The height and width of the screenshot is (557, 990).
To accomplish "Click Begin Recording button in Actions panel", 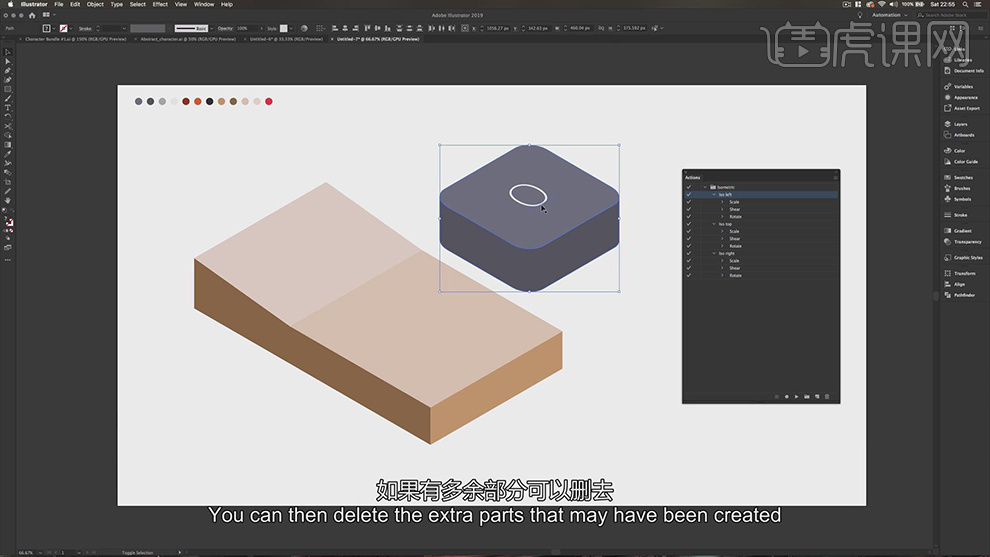I will click(x=787, y=397).
